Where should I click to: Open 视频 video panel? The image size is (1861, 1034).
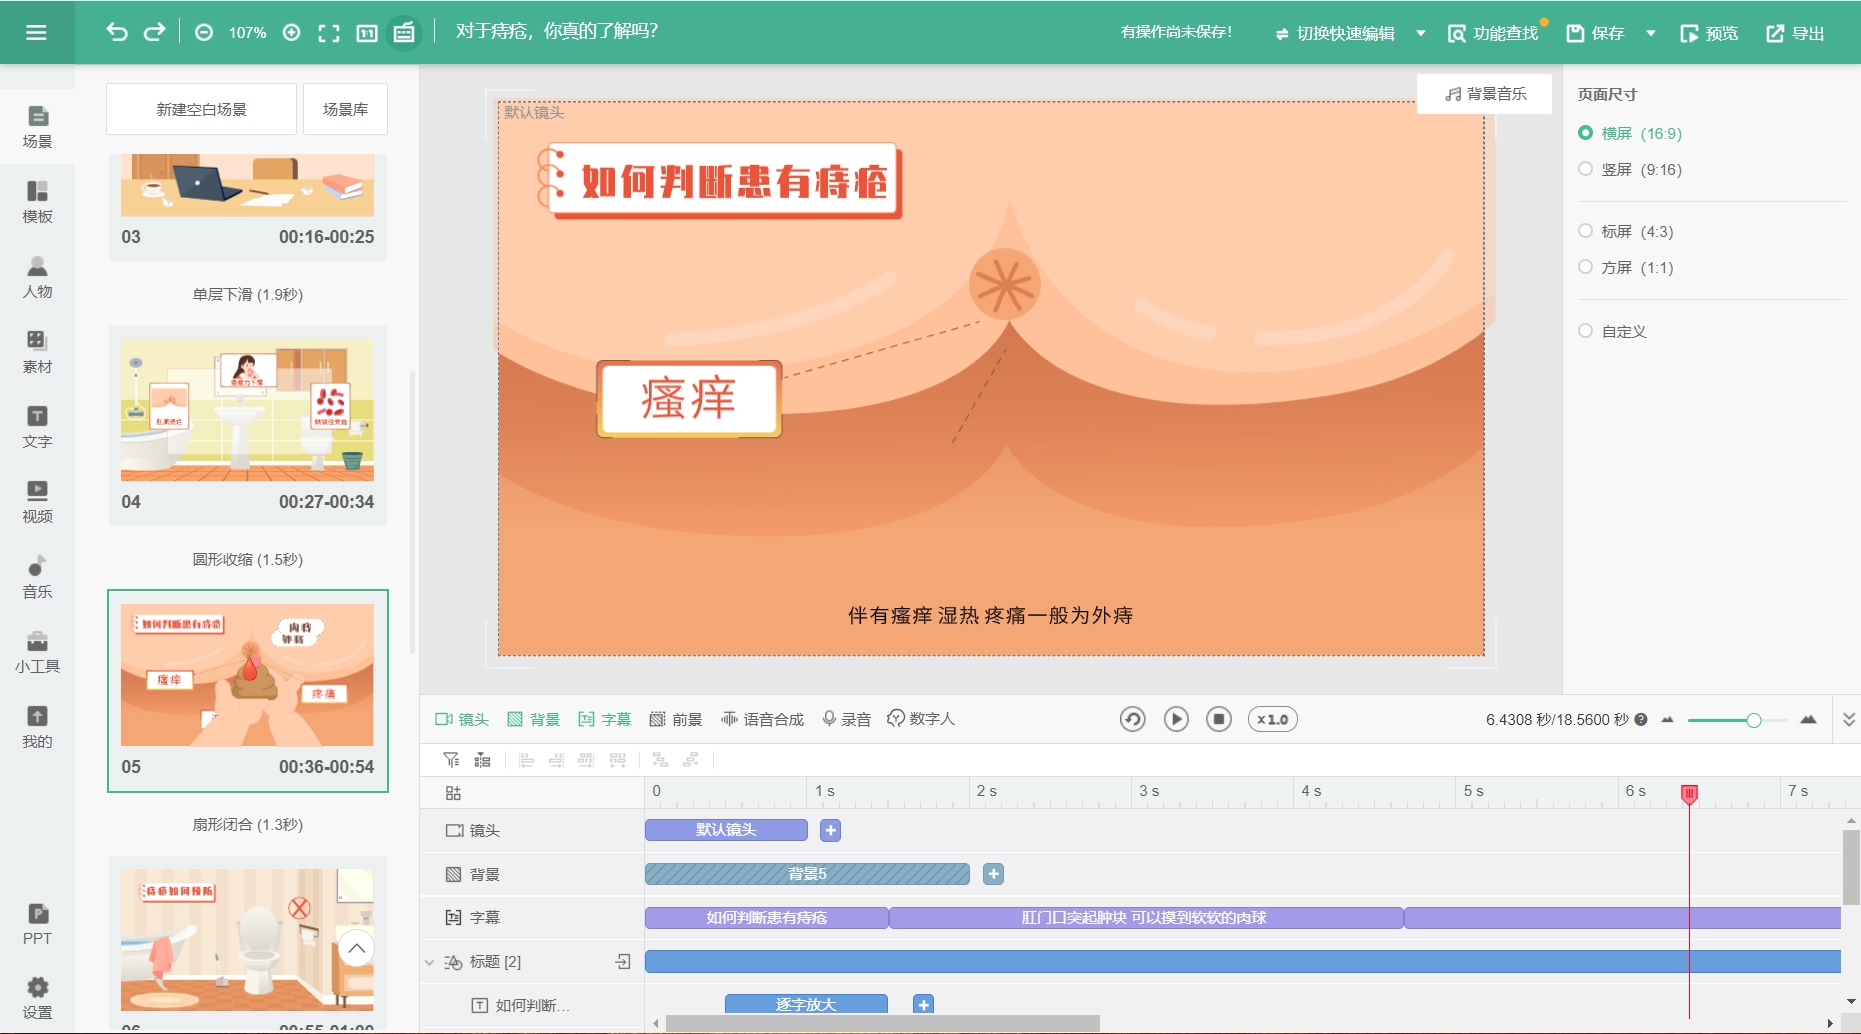(37, 502)
